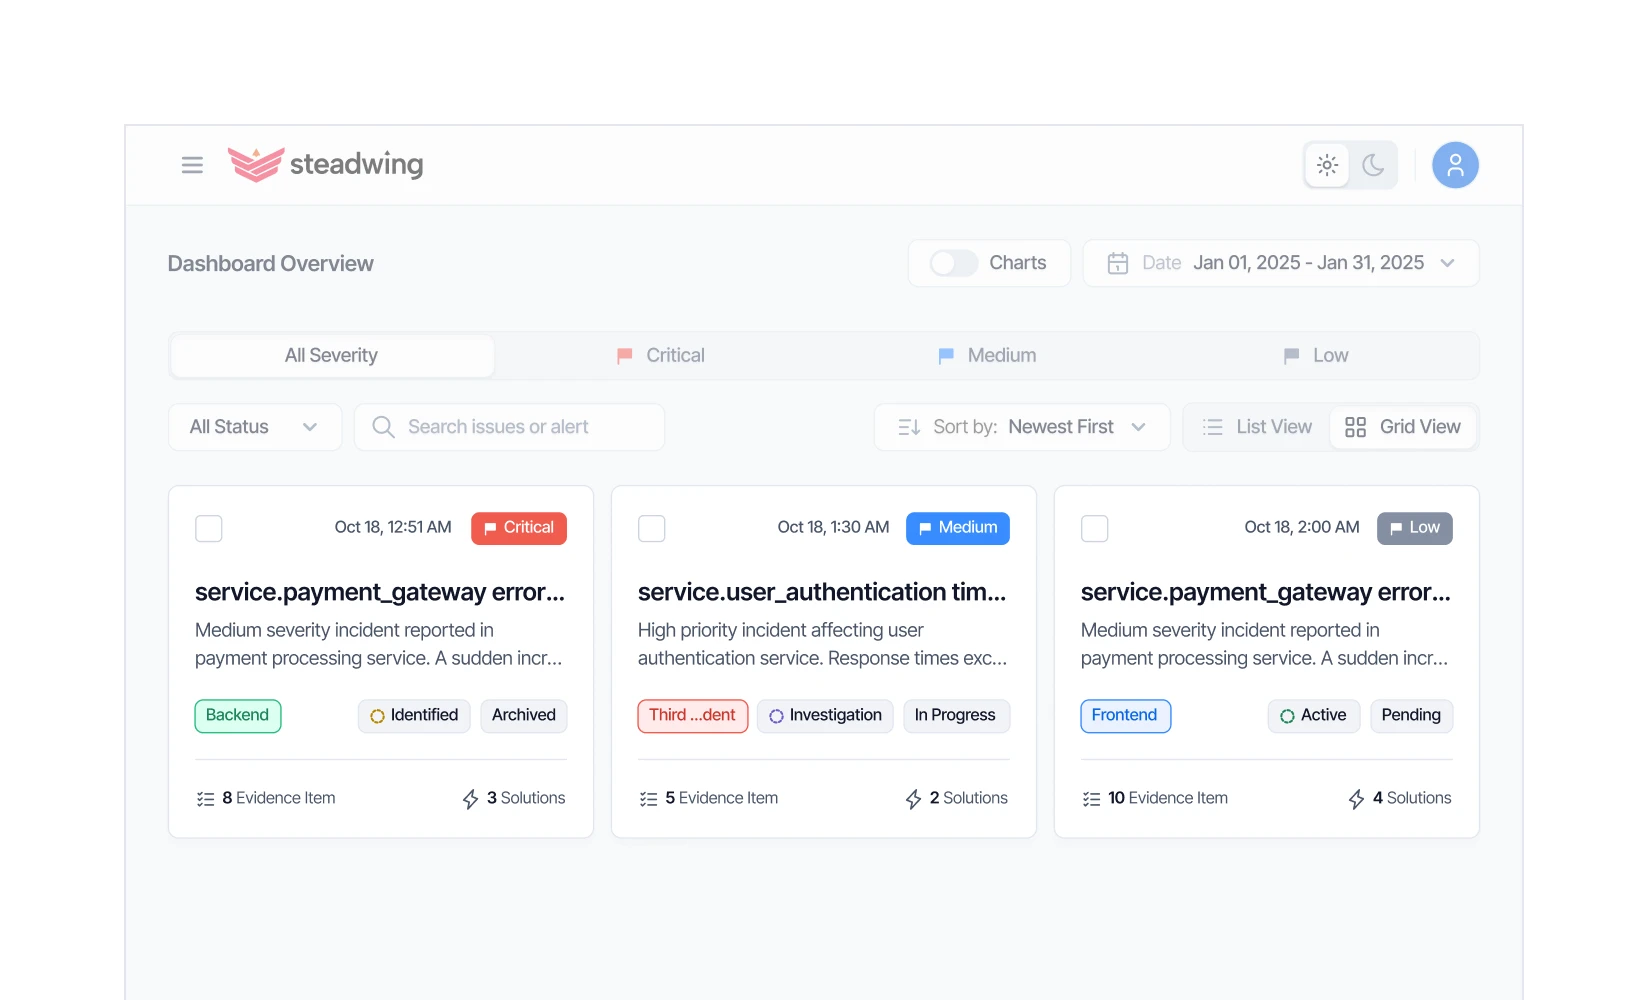1652x1000 pixels.
Task: Click the calendar icon in date picker
Action: (1118, 263)
